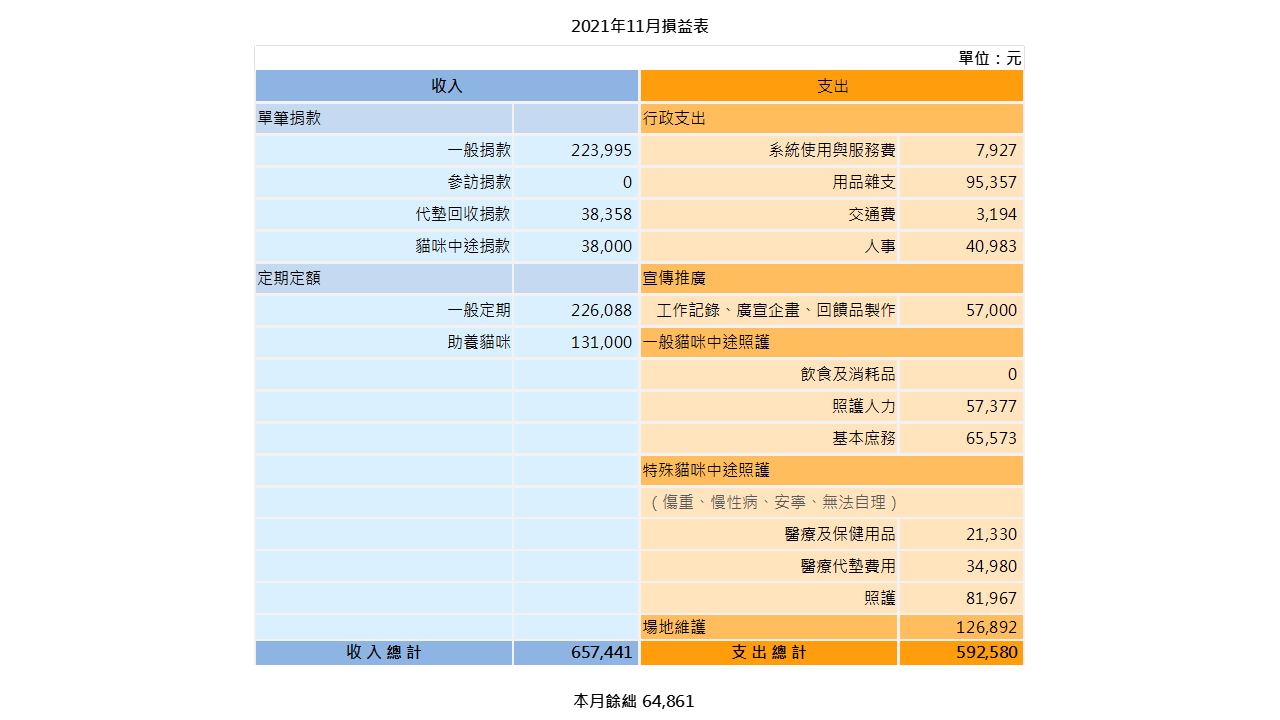The height and width of the screenshot is (720, 1280).
Task: Click the 一般定期 label
Action: click(x=479, y=310)
